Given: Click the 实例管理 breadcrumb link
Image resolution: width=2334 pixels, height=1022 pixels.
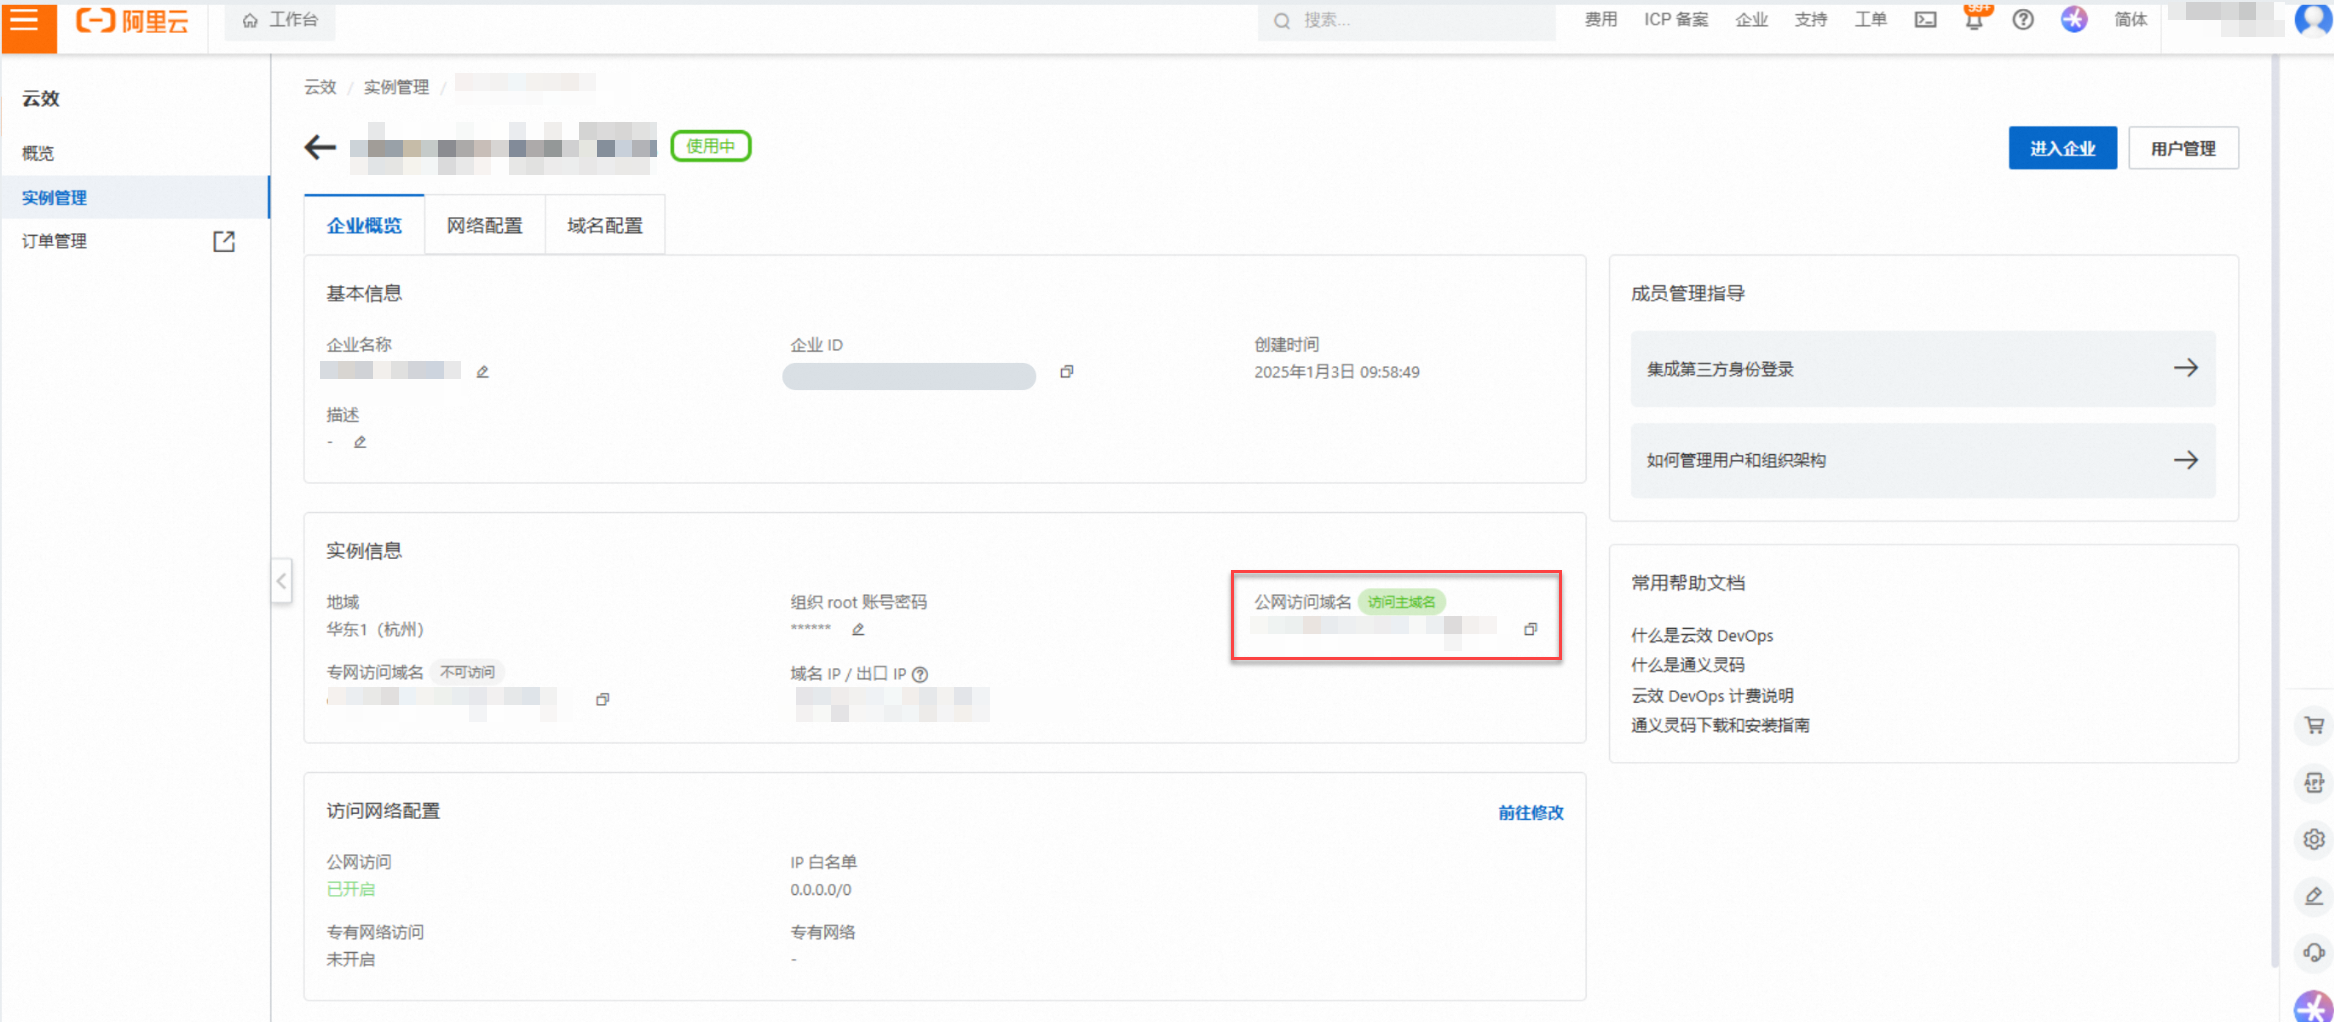Looking at the screenshot, I should [x=396, y=87].
